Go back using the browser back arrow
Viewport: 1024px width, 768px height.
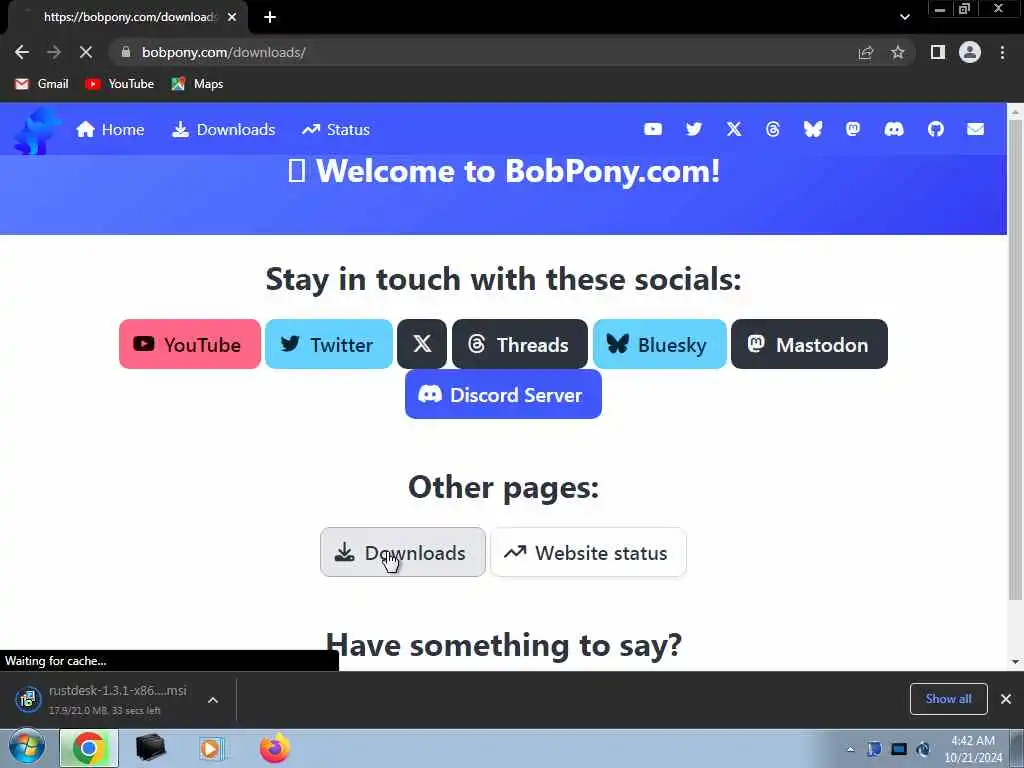[22, 52]
